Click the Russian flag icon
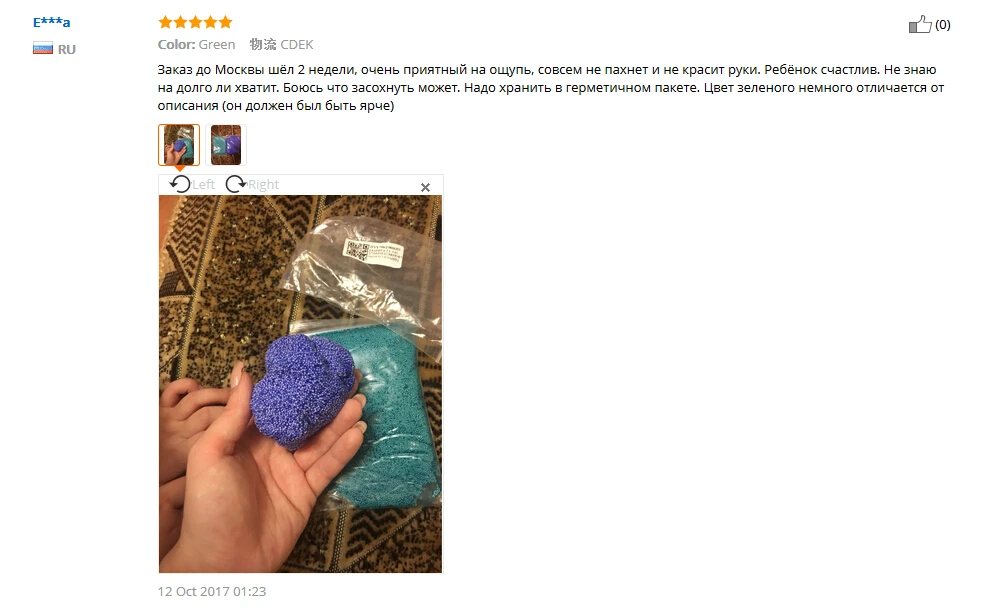This screenshot has height=615, width=983. click(x=43, y=48)
